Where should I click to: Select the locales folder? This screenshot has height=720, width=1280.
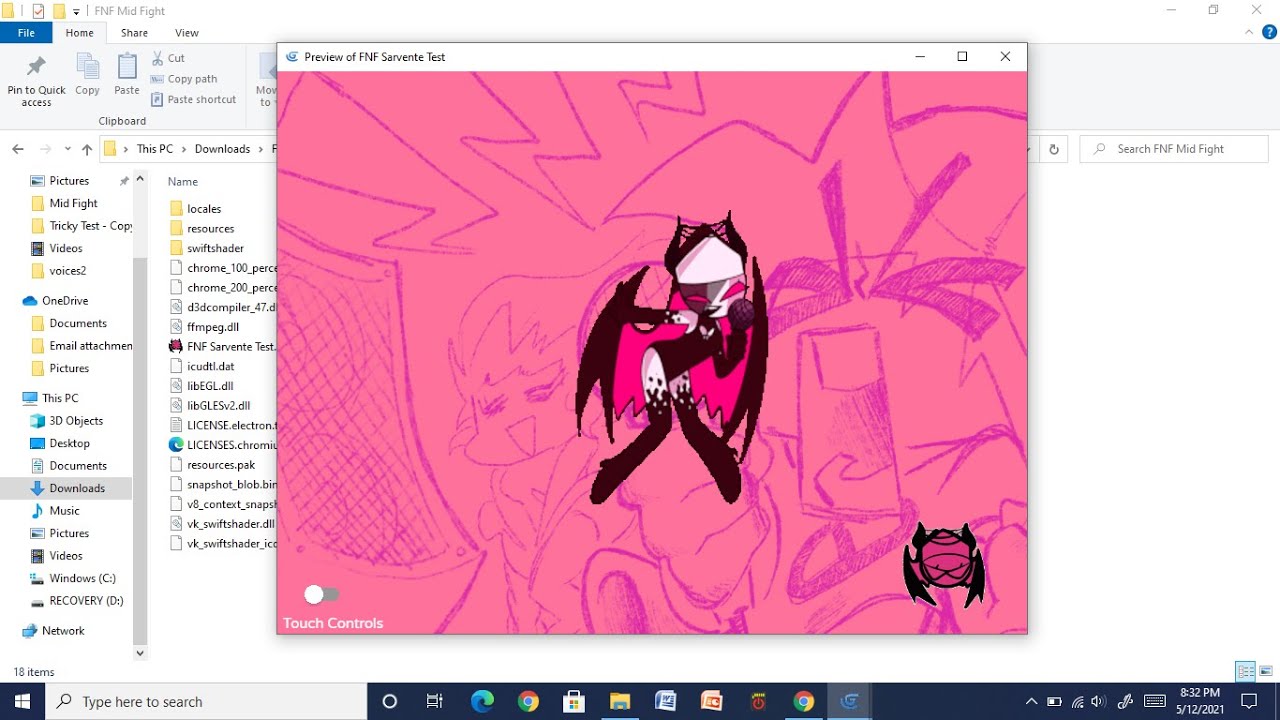[204, 209]
